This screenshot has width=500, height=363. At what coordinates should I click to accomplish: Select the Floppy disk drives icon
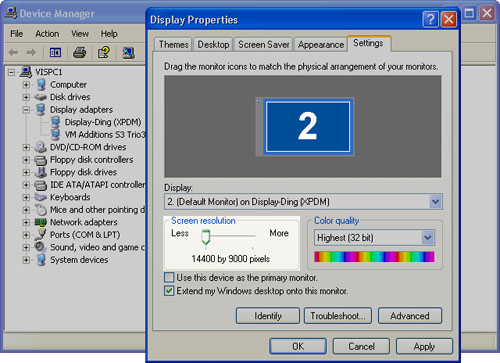(x=41, y=172)
